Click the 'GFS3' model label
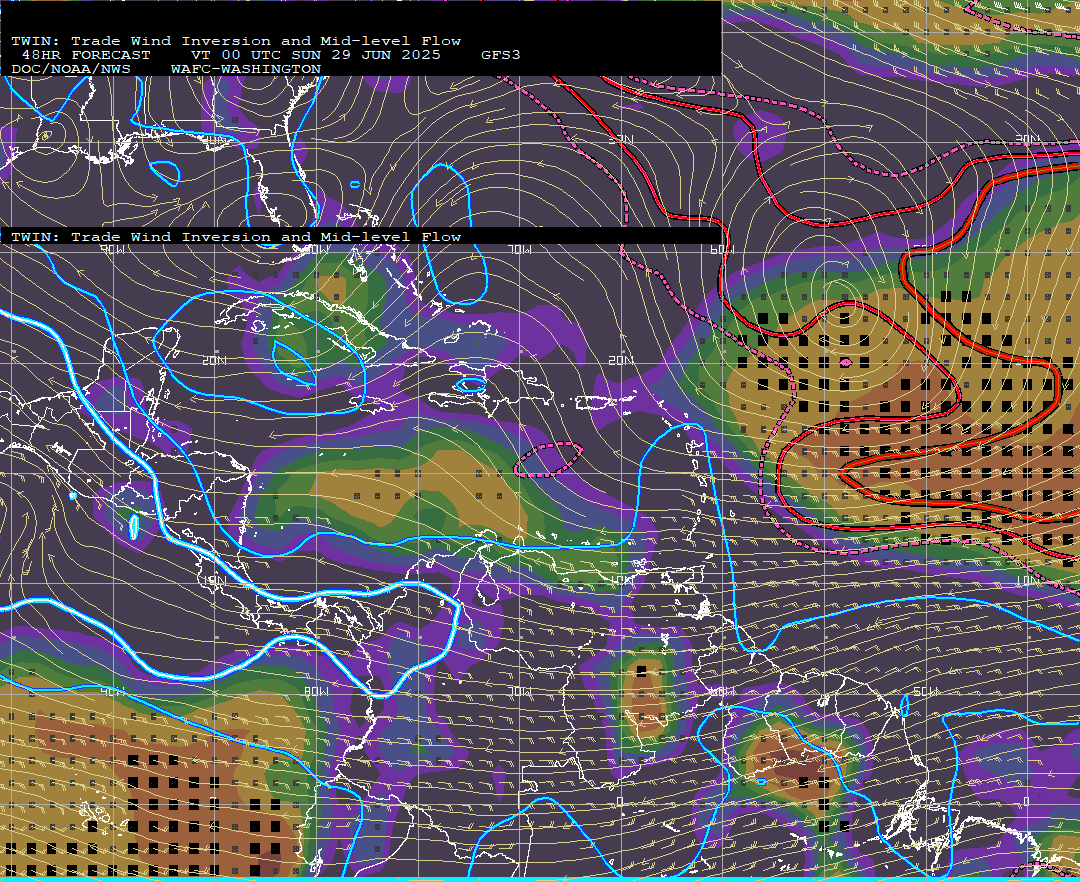The width and height of the screenshot is (1080, 882). pos(501,55)
